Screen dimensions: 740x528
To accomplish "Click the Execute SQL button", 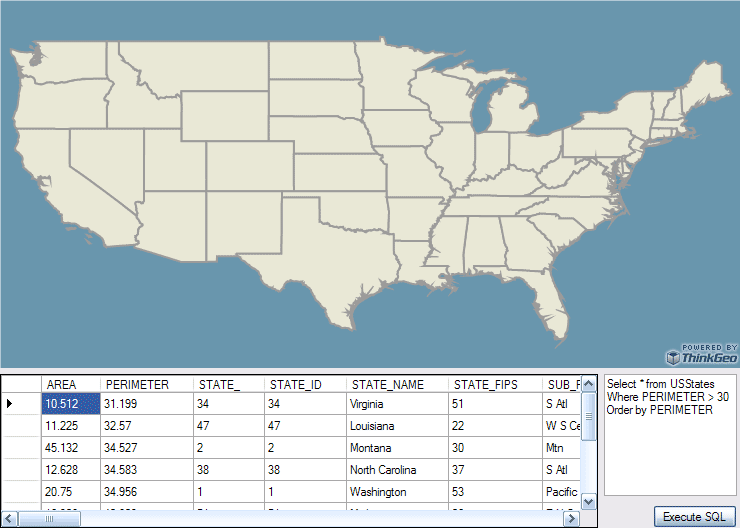I will click(696, 517).
